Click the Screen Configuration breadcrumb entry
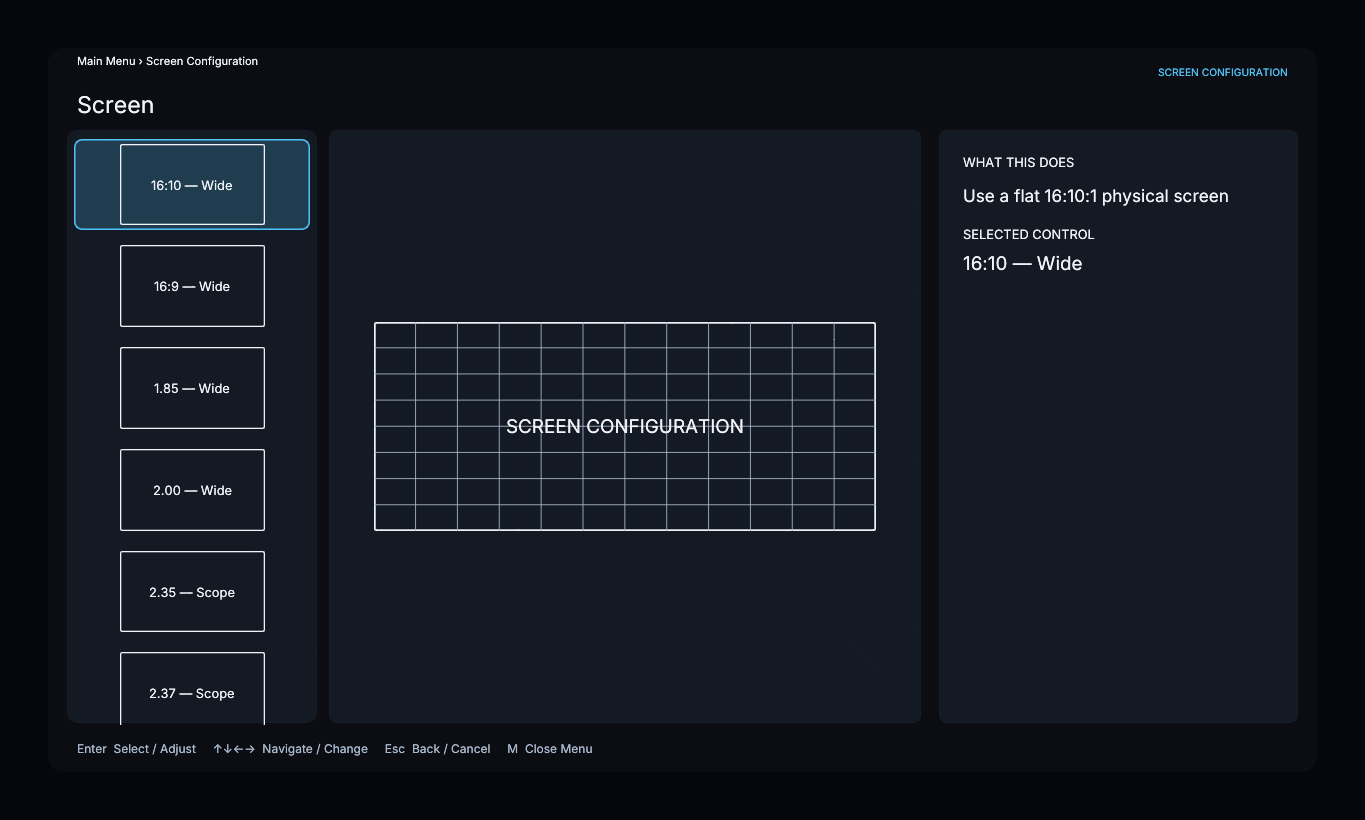1365x820 pixels. click(202, 61)
